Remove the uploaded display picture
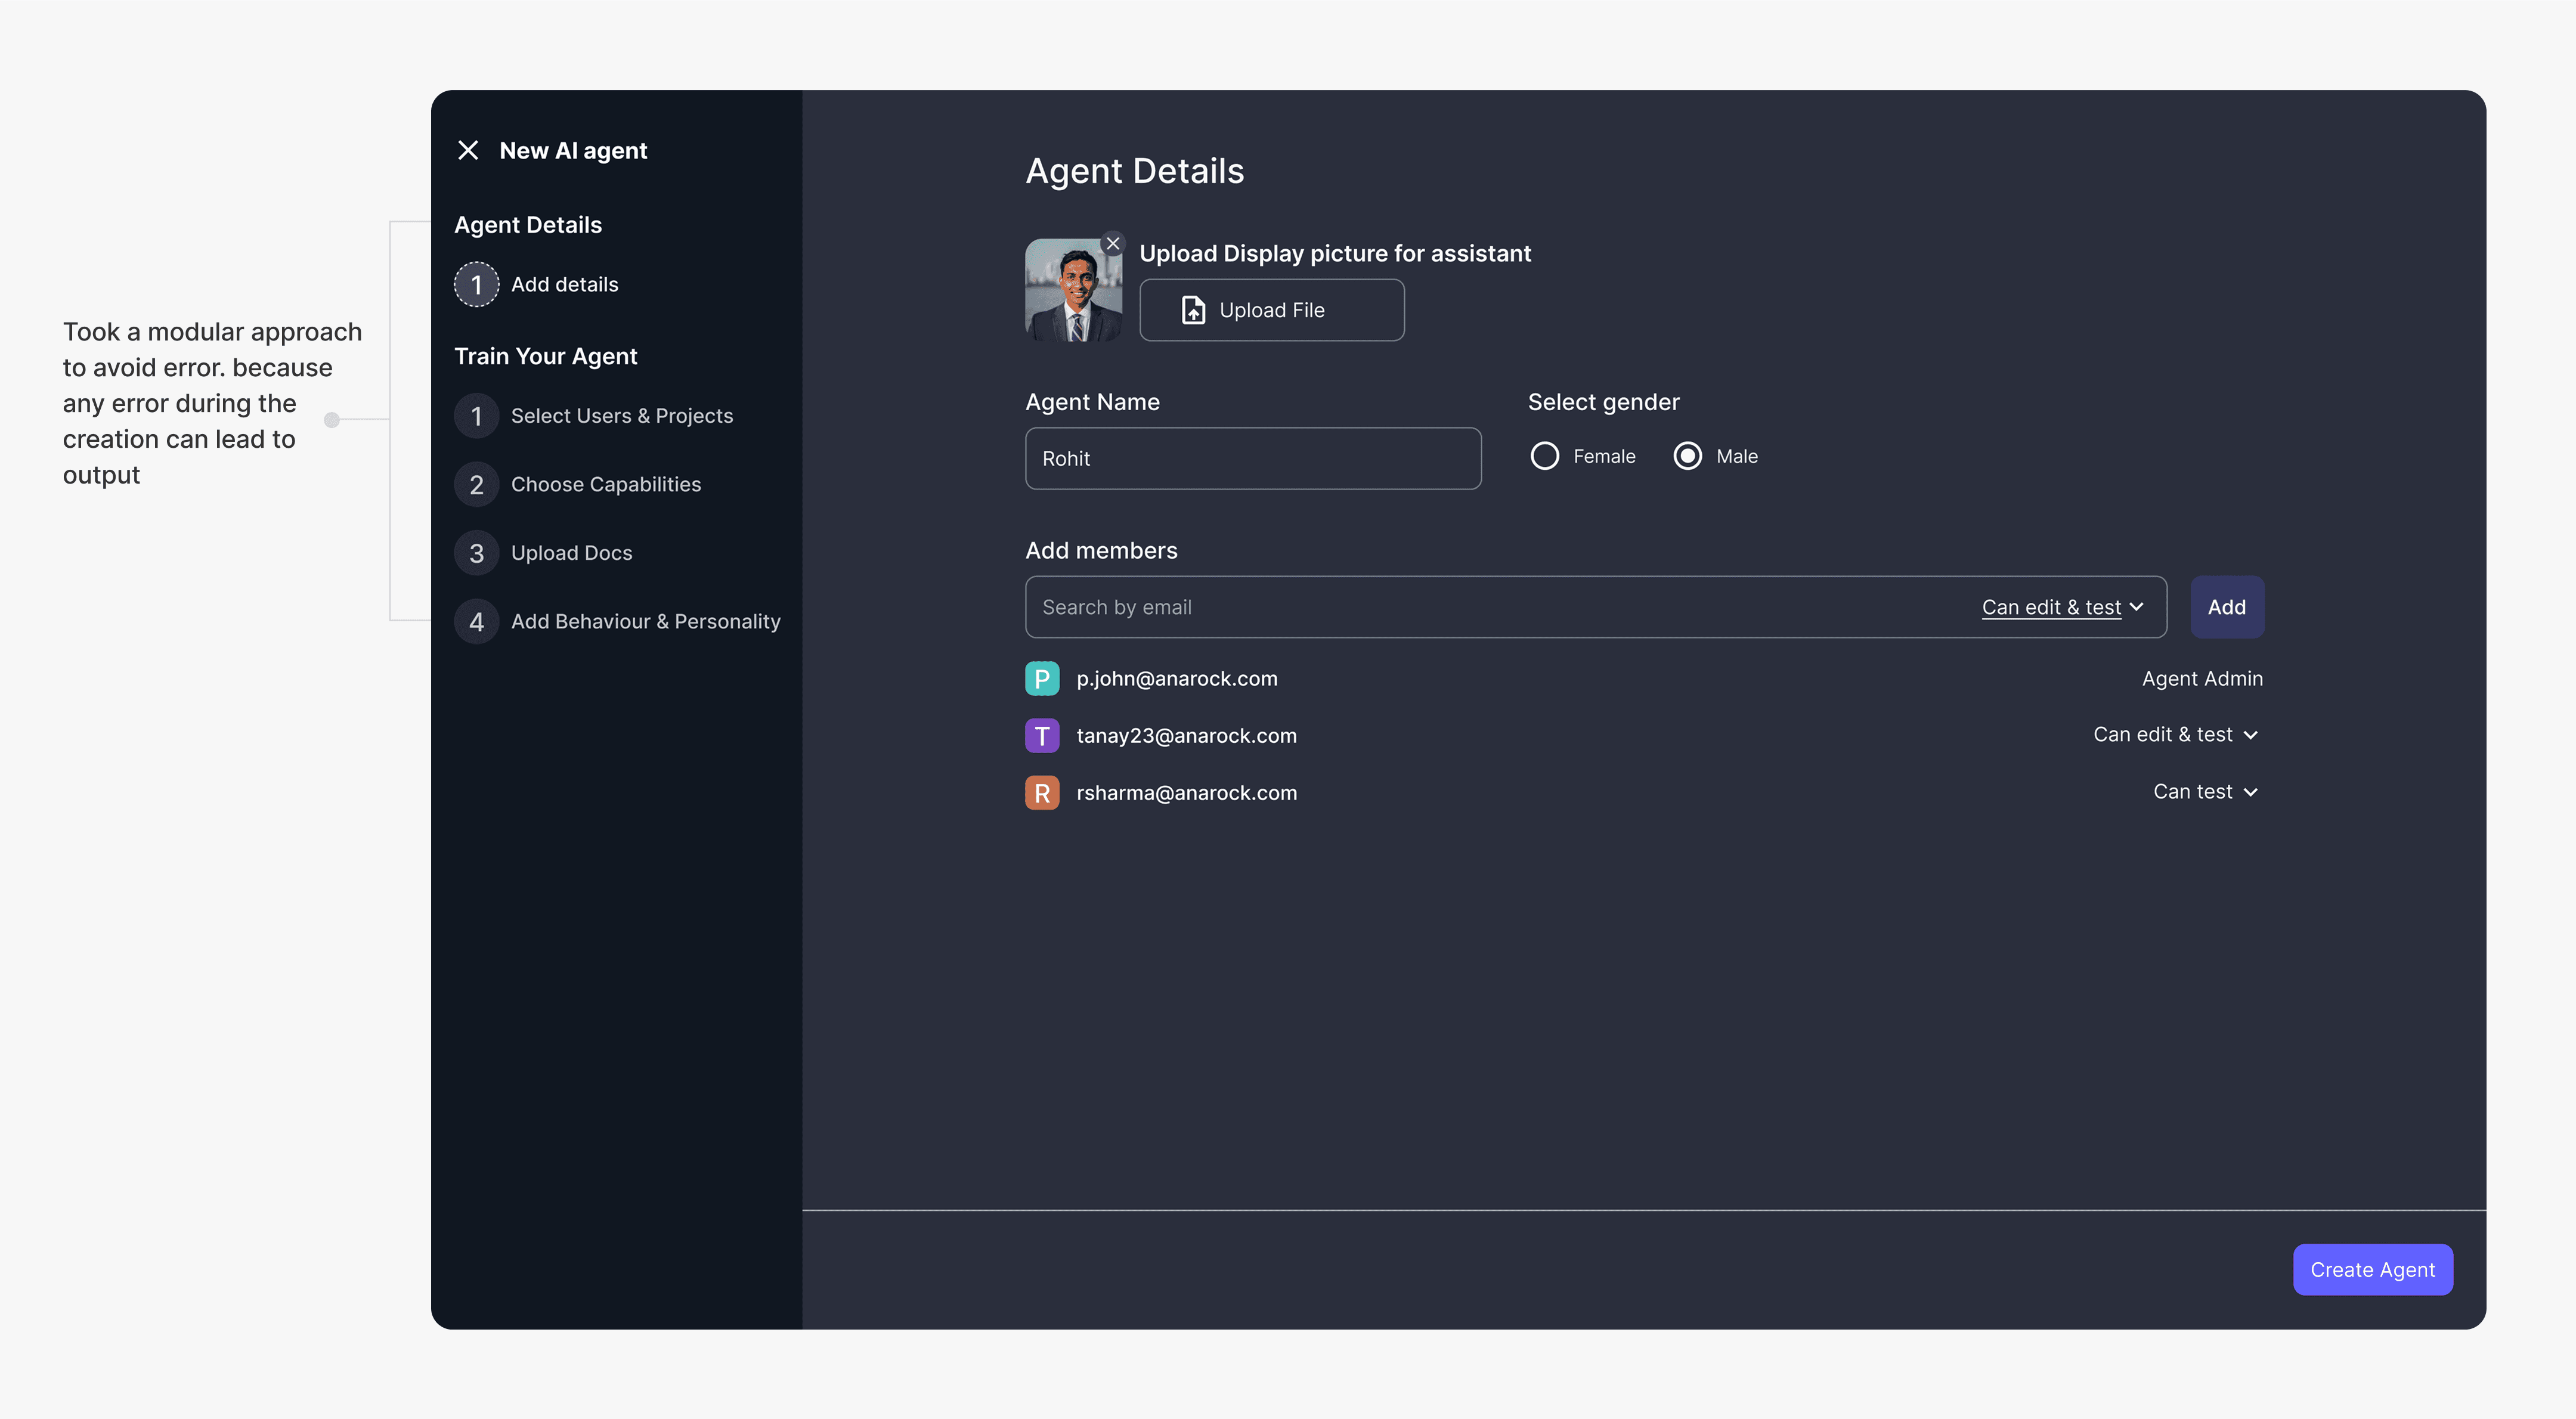This screenshot has height=1419, width=2576. pos(1112,244)
